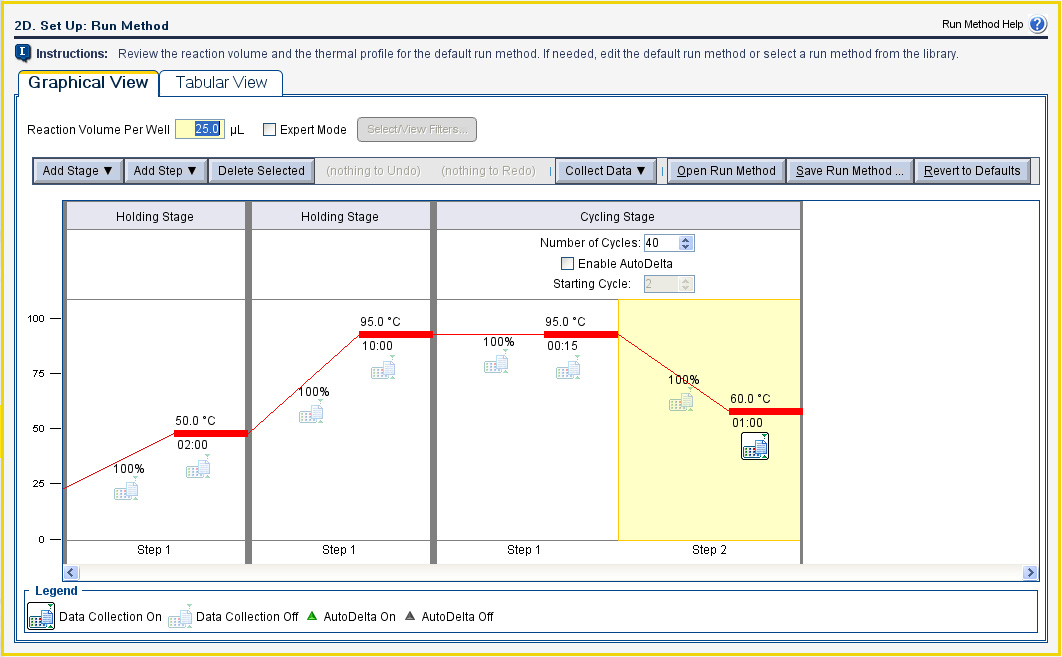Click ramp data collection icon in first Holding Stage
The width and height of the screenshot is (1062, 657).
(126, 491)
